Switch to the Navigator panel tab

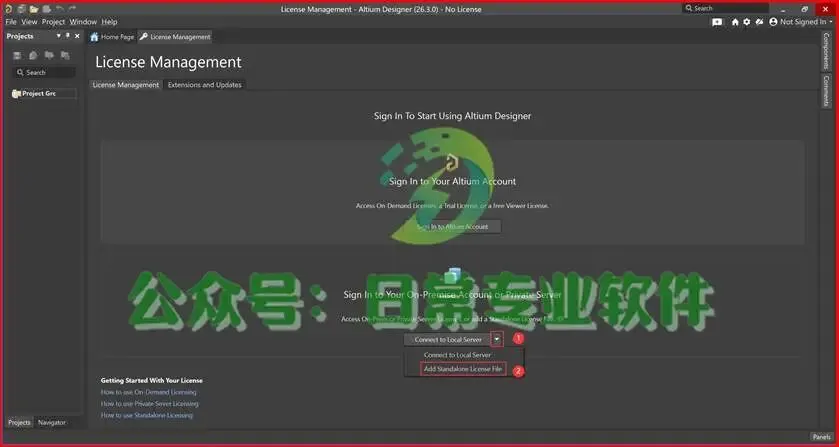(x=52, y=422)
